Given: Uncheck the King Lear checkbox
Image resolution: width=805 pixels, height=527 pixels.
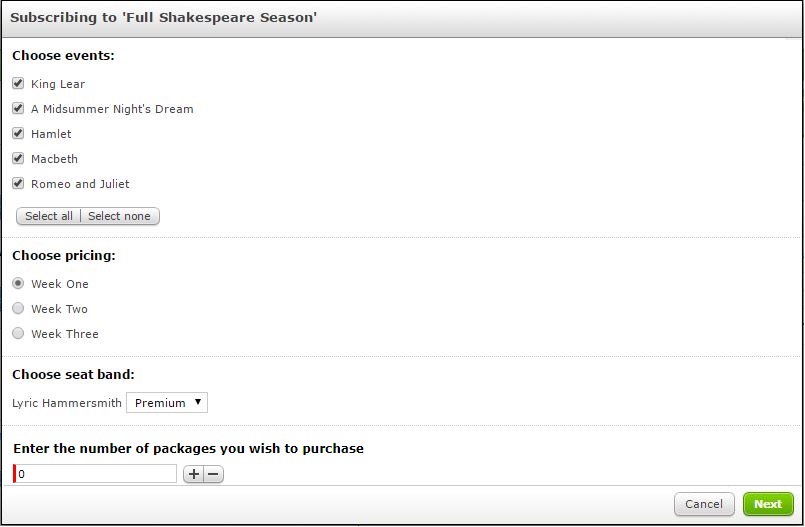Looking at the screenshot, I should click(18, 84).
